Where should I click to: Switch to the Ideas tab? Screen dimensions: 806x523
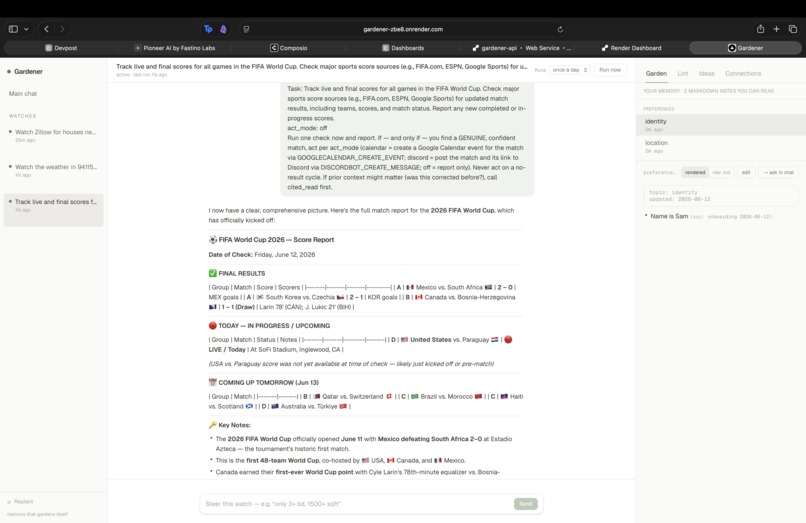(706, 74)
